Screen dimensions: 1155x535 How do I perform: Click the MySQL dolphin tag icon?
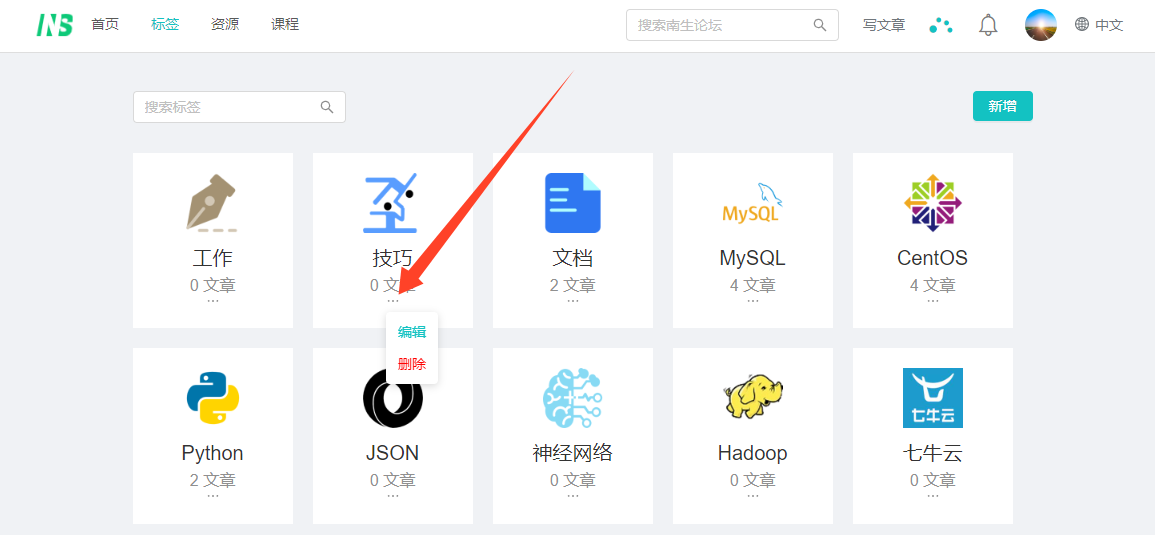pyautogui.click(x=752, y=203)
